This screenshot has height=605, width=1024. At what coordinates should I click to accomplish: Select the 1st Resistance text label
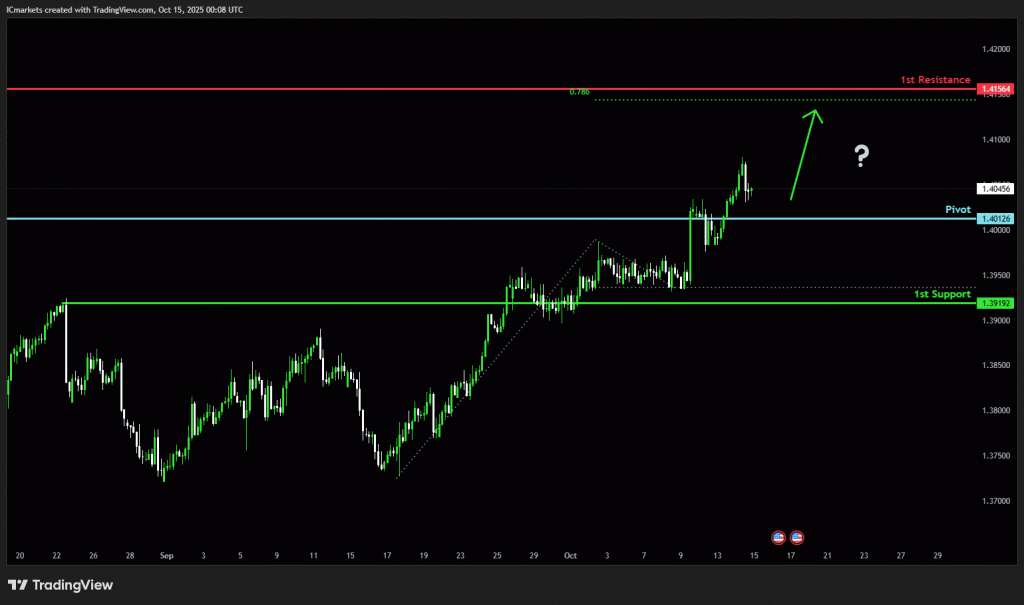tap(935, 80)
